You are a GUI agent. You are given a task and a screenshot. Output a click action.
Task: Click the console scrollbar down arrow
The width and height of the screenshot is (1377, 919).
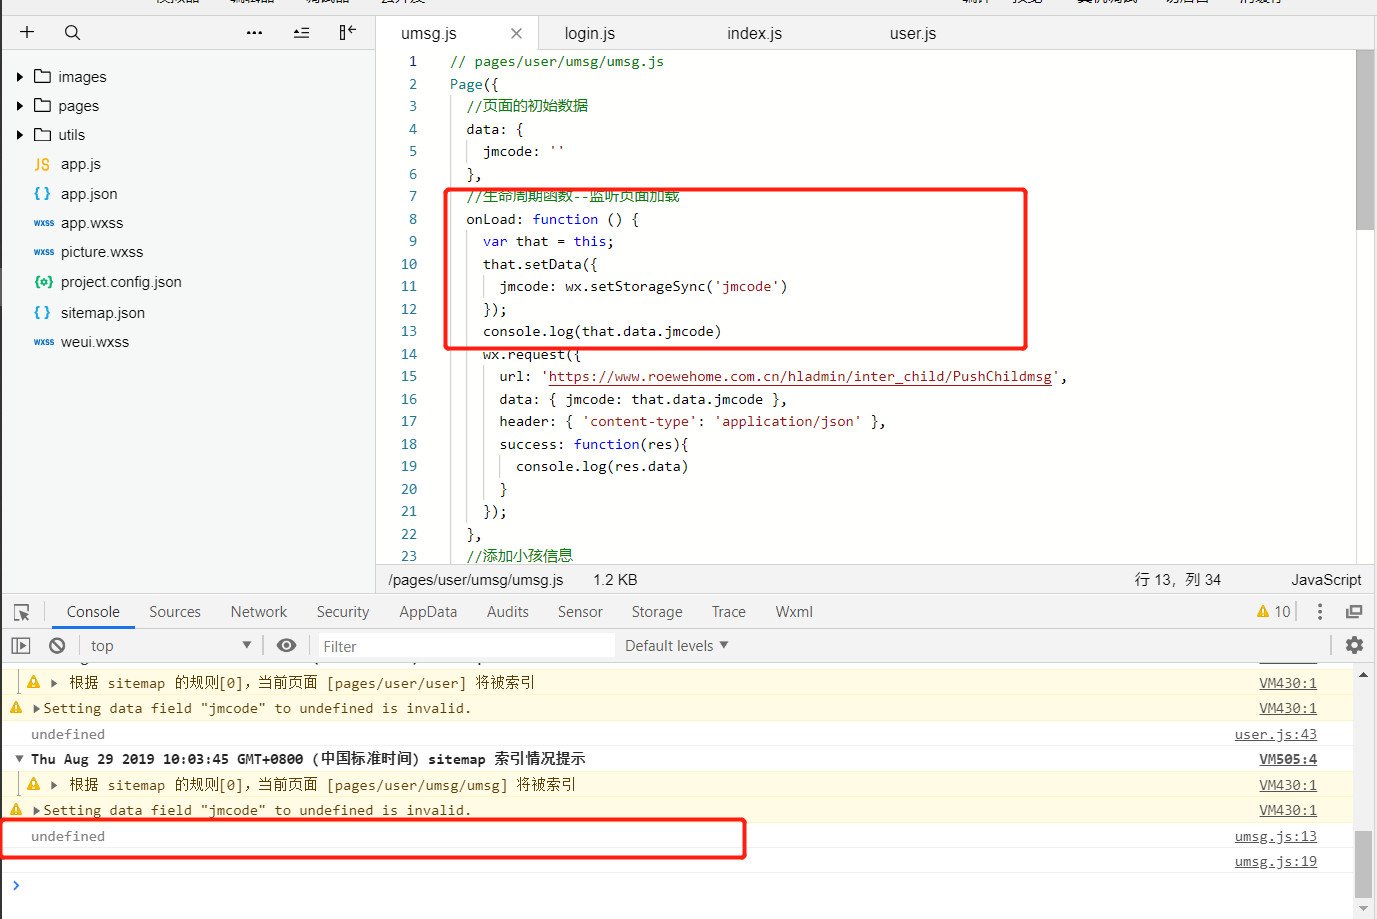coord(1363,910)
